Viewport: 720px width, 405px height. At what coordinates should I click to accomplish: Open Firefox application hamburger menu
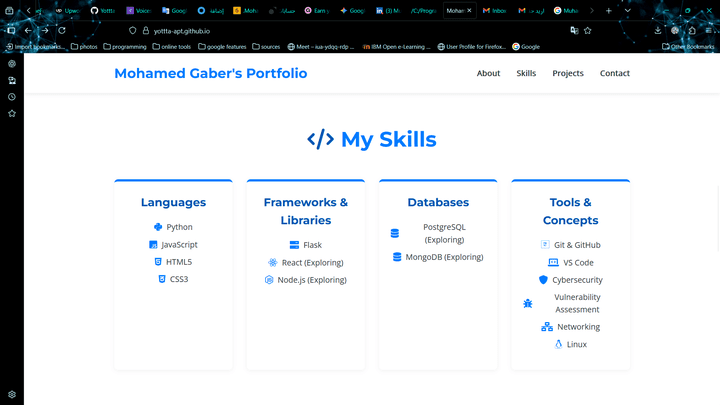[x=709, y=30]
